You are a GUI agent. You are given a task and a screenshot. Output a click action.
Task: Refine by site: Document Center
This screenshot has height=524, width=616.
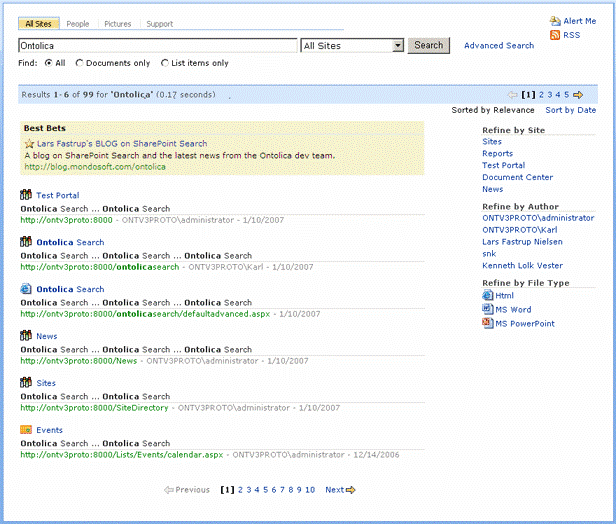click(x=517, y=177)
